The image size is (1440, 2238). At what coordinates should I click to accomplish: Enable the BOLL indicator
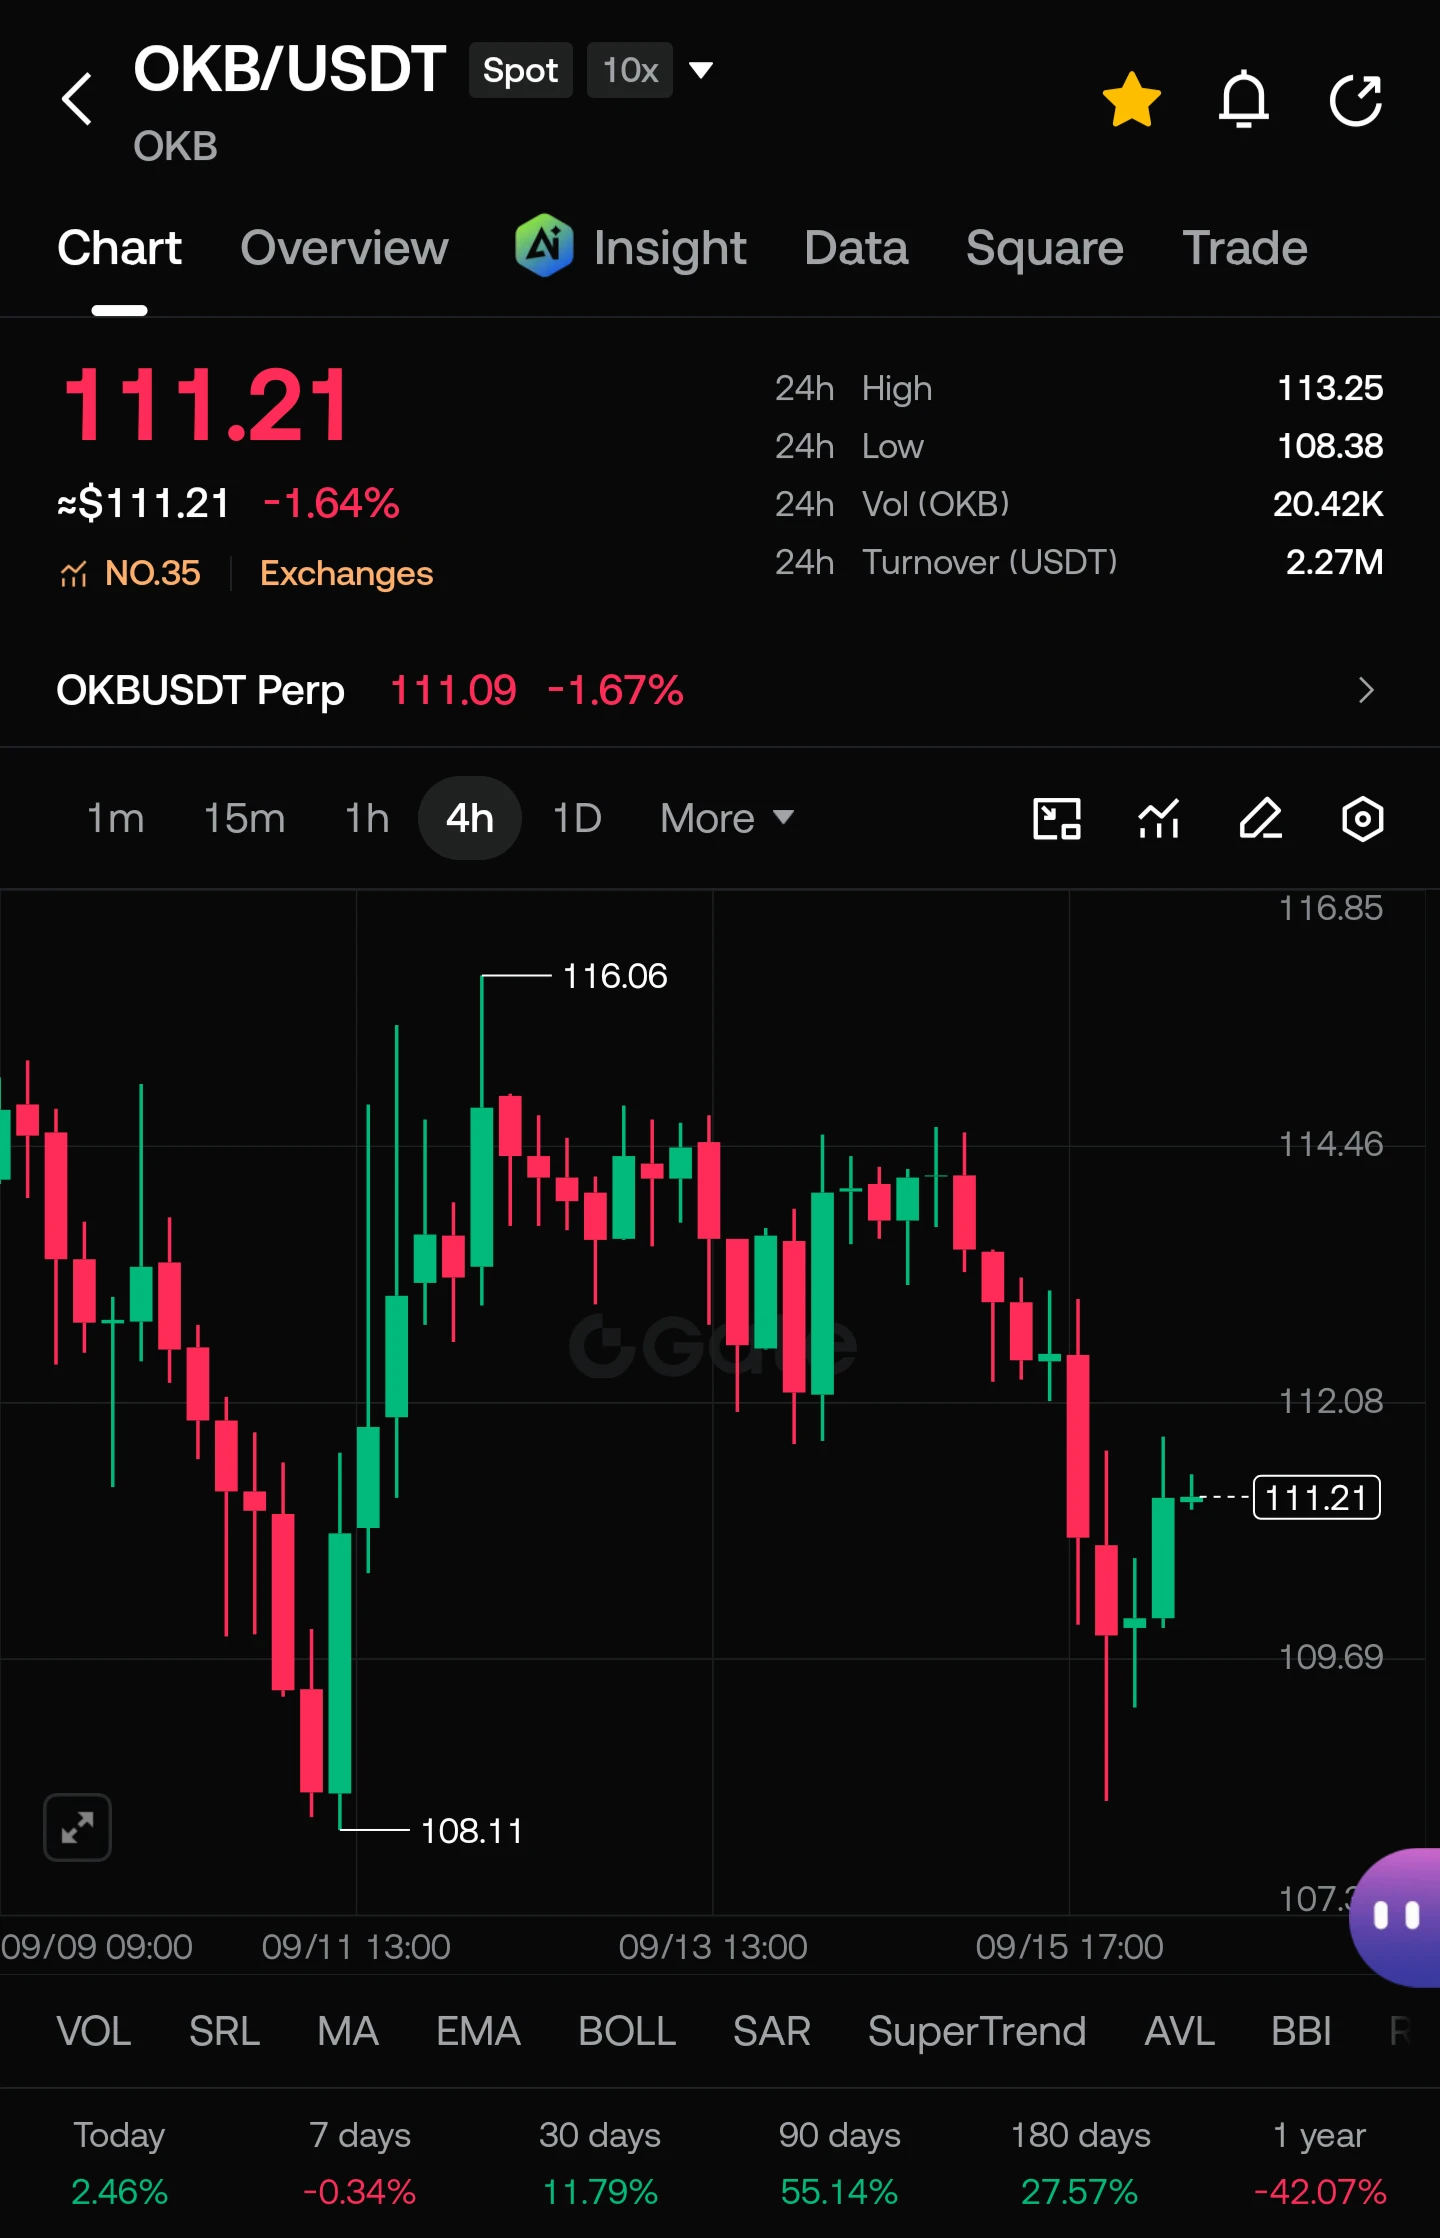click(627, 2031)
